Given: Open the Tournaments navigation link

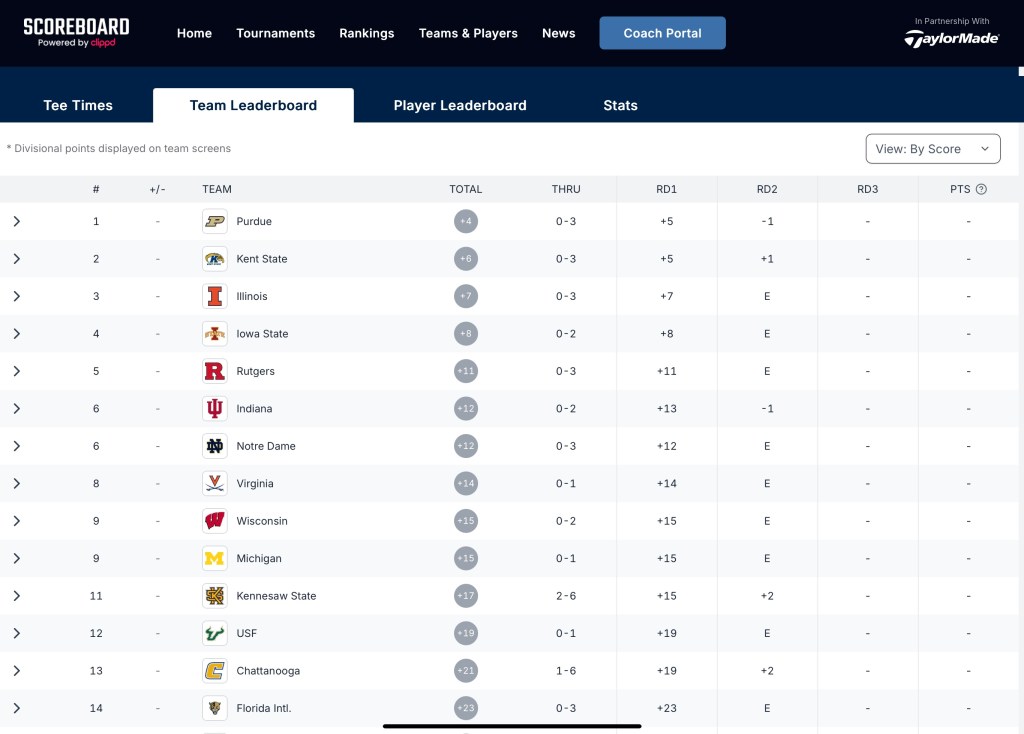Looking at the screenshot, I should pos(275,33).
